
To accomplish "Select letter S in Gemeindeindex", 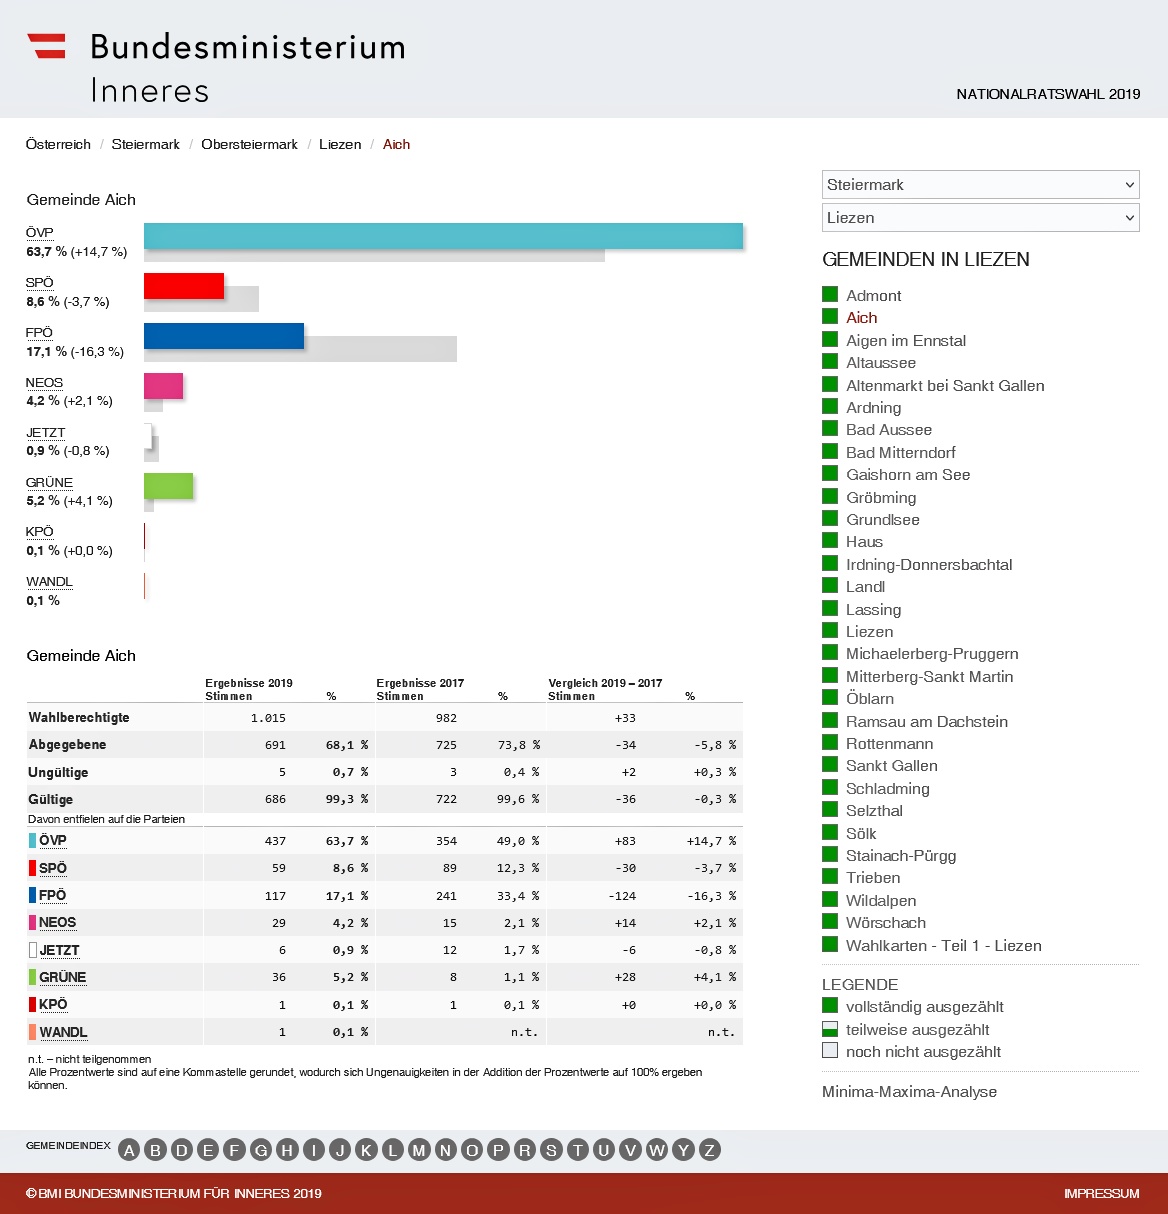I will [551, 1150].
